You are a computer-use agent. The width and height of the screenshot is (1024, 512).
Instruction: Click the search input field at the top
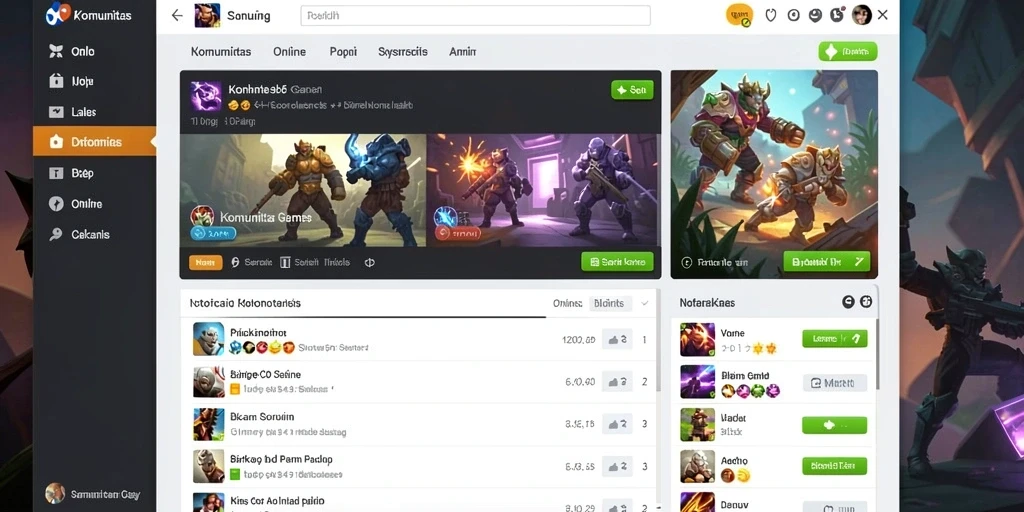point(475,15)
